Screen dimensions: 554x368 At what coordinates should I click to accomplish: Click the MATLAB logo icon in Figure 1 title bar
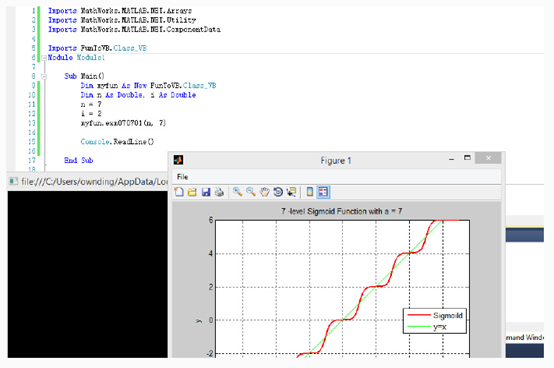178,160
